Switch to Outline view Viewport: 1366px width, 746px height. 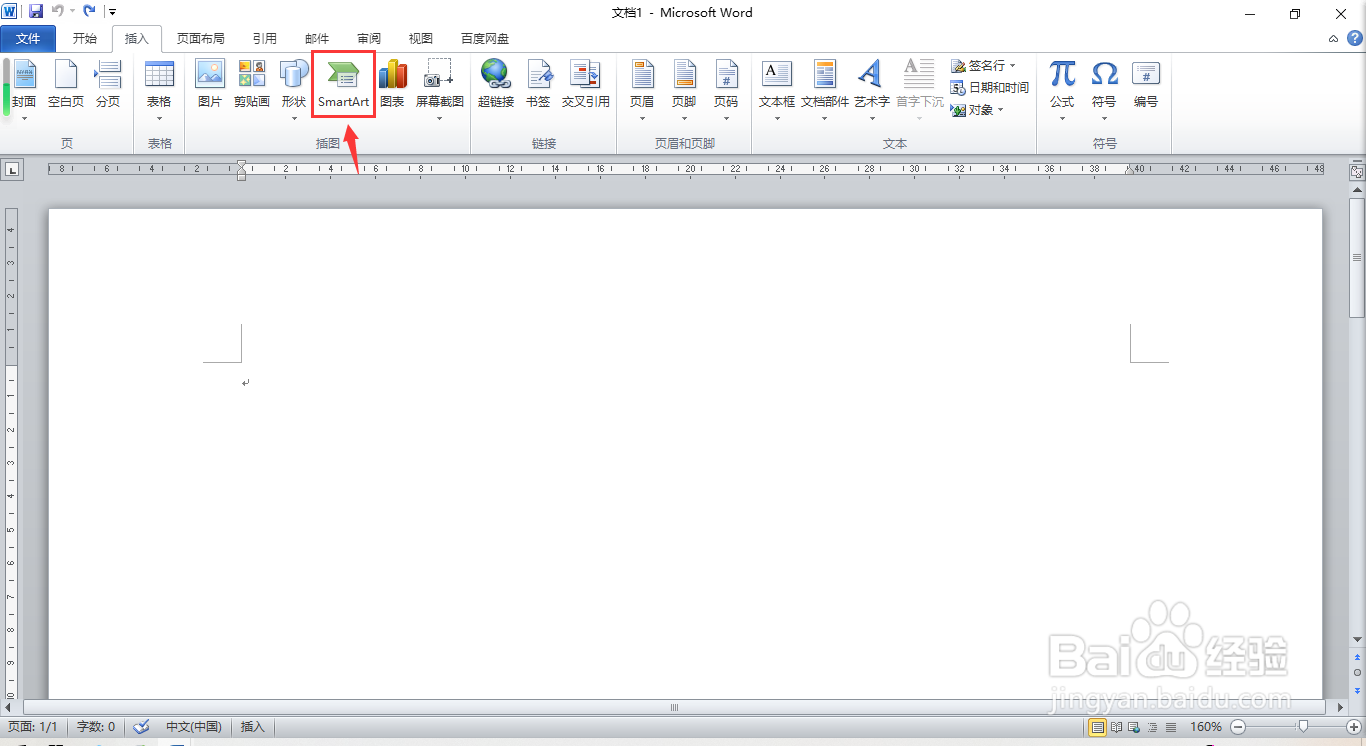coord(1153,727)
